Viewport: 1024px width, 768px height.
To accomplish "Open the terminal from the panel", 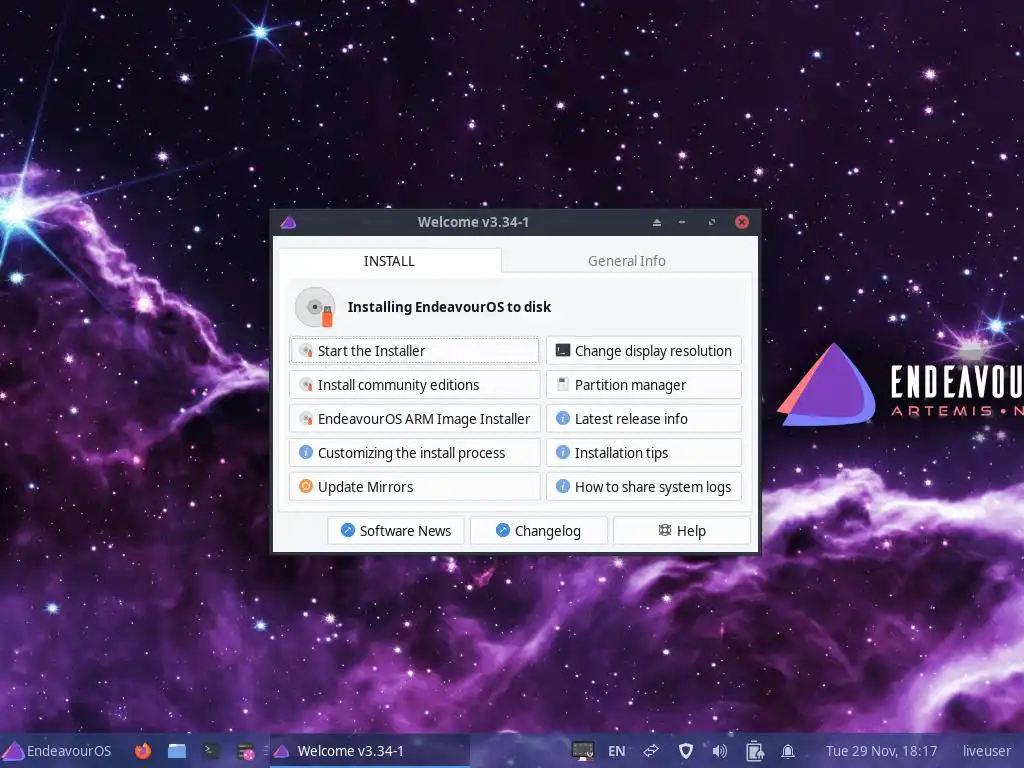I will (x=210, y=750).
